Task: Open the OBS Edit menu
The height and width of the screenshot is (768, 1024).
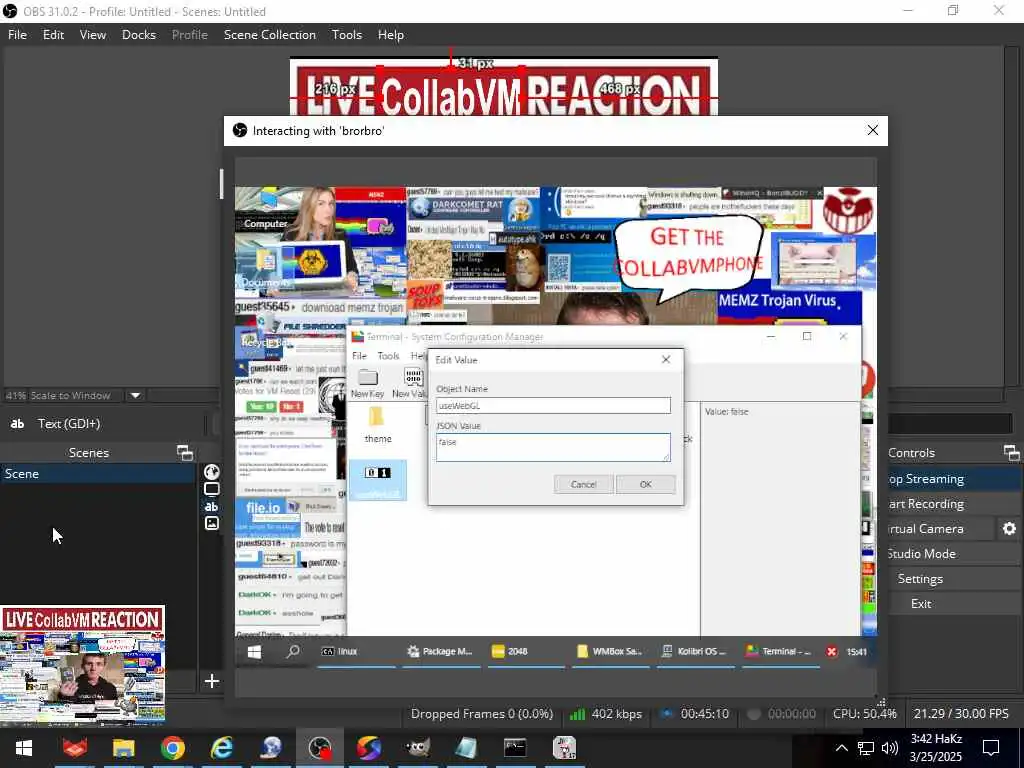Action: tap(54, 35)
